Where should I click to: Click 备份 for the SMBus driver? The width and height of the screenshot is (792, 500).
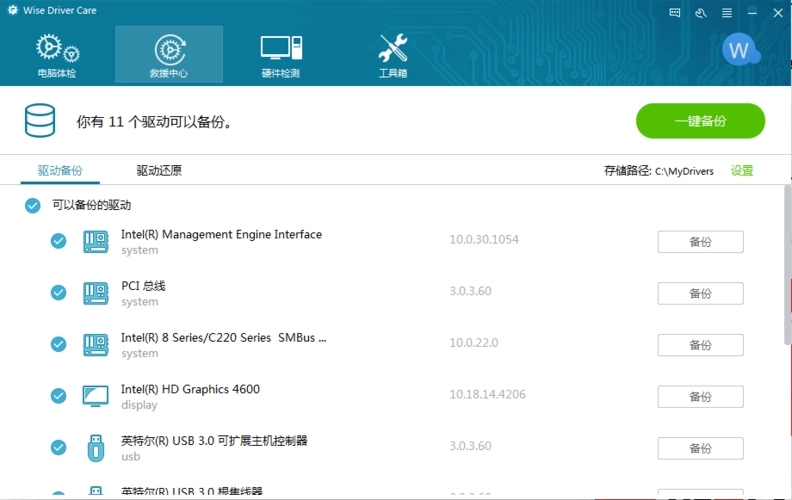pyautogui.click(x=701, y=345)
